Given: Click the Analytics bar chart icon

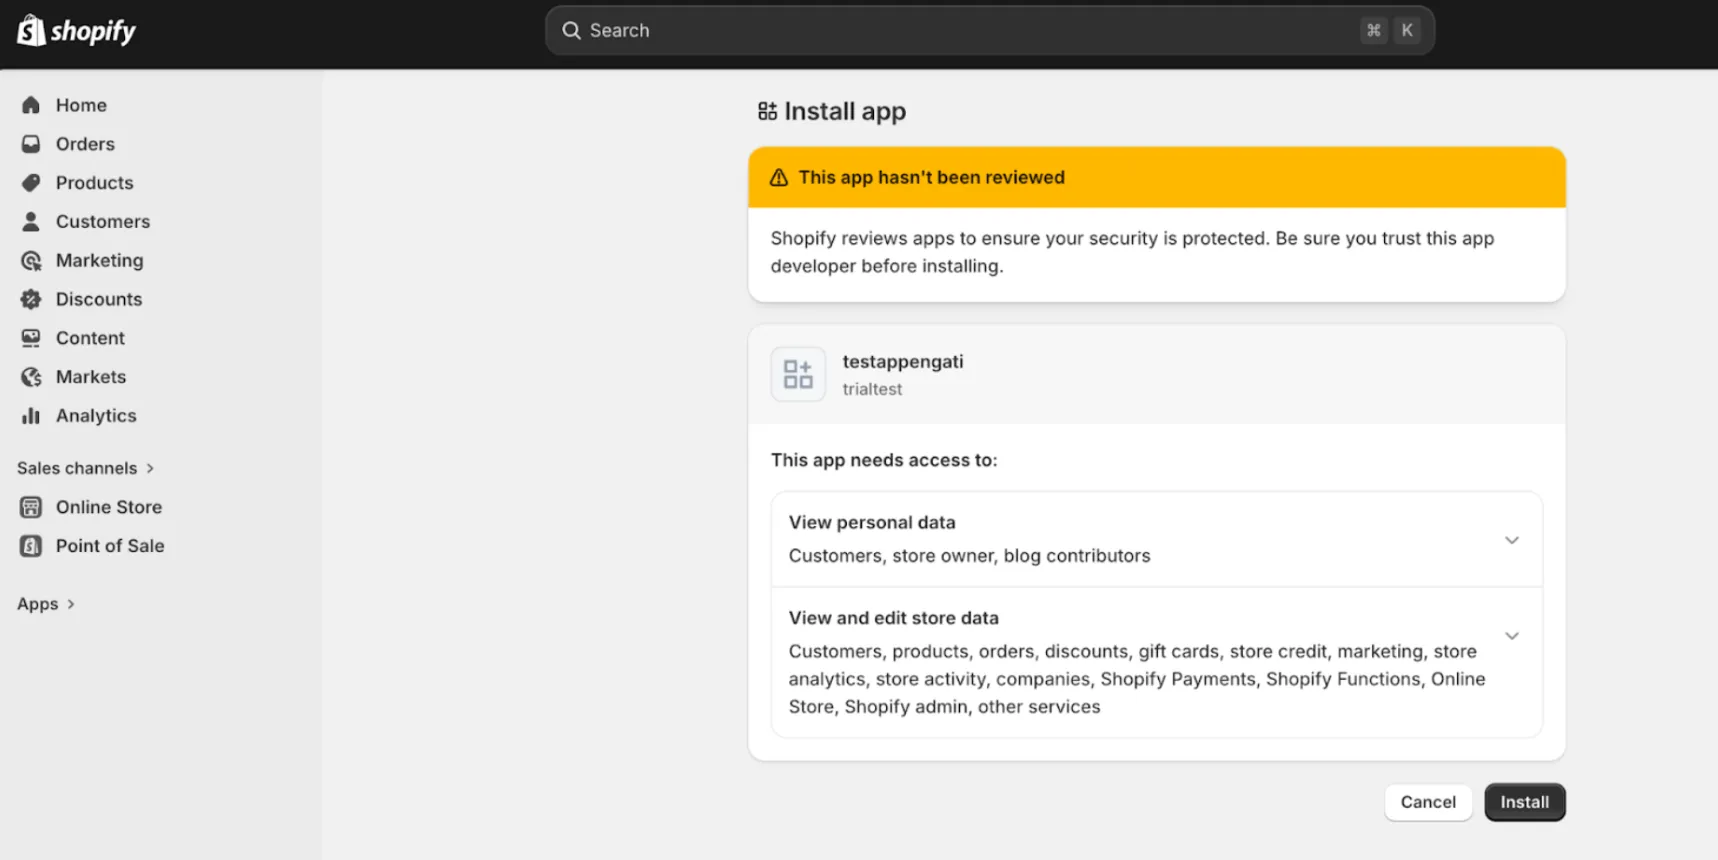Looking at the screenshot, I should [x=31, y=416].
